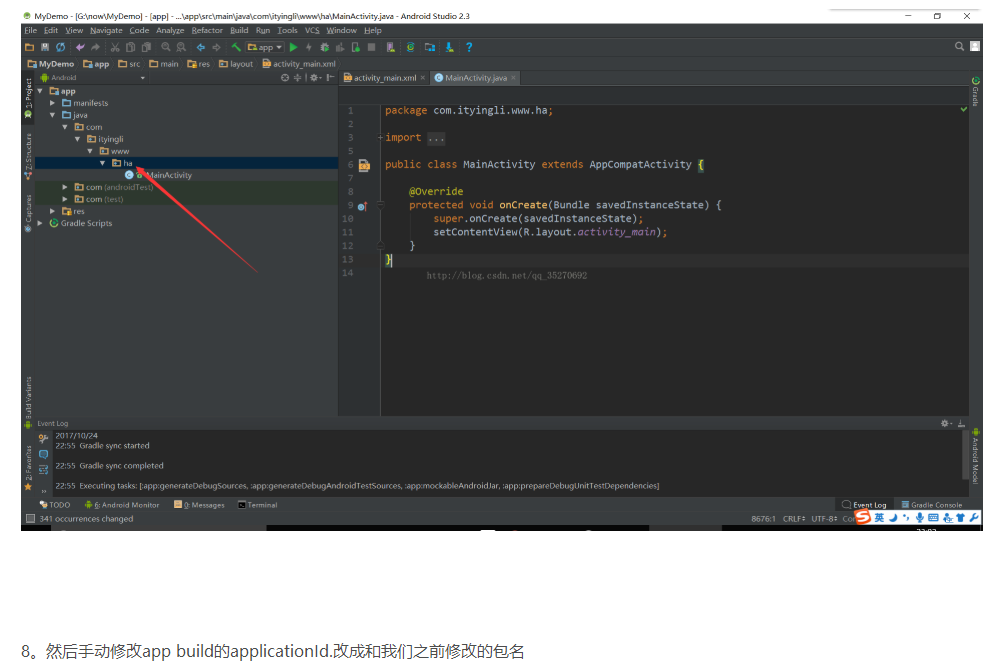The height and width of the screenshot is (668, 996).
Task: Open the run configuration app dropdown
Action: pos(265,47)
